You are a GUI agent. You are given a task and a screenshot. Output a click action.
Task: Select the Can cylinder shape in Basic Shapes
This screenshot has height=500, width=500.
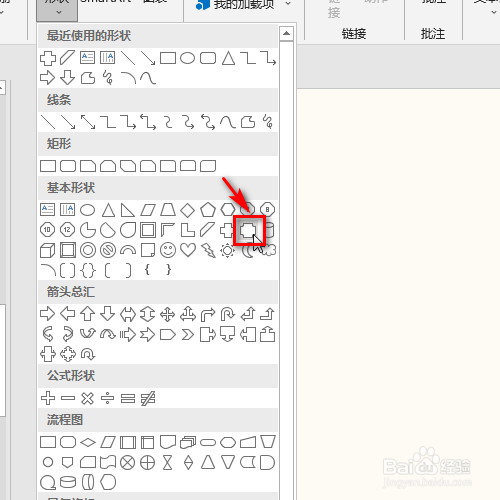point(269,230)
